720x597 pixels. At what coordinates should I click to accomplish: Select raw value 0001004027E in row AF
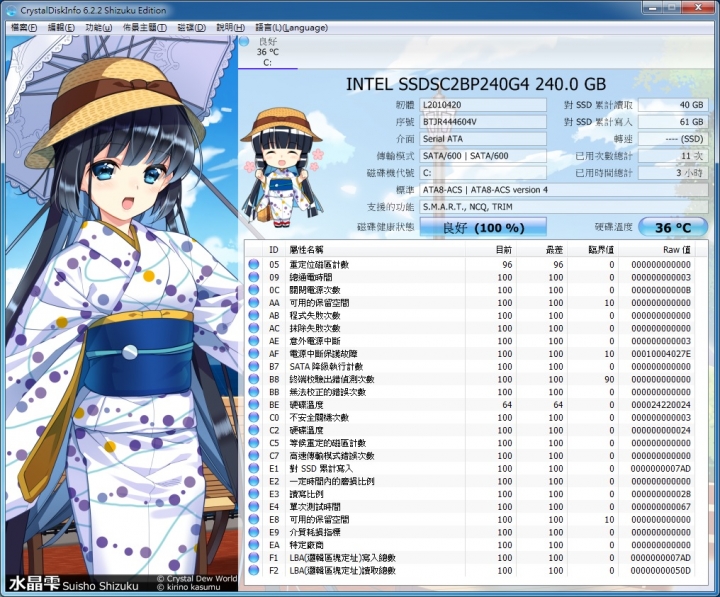[660, 354]
